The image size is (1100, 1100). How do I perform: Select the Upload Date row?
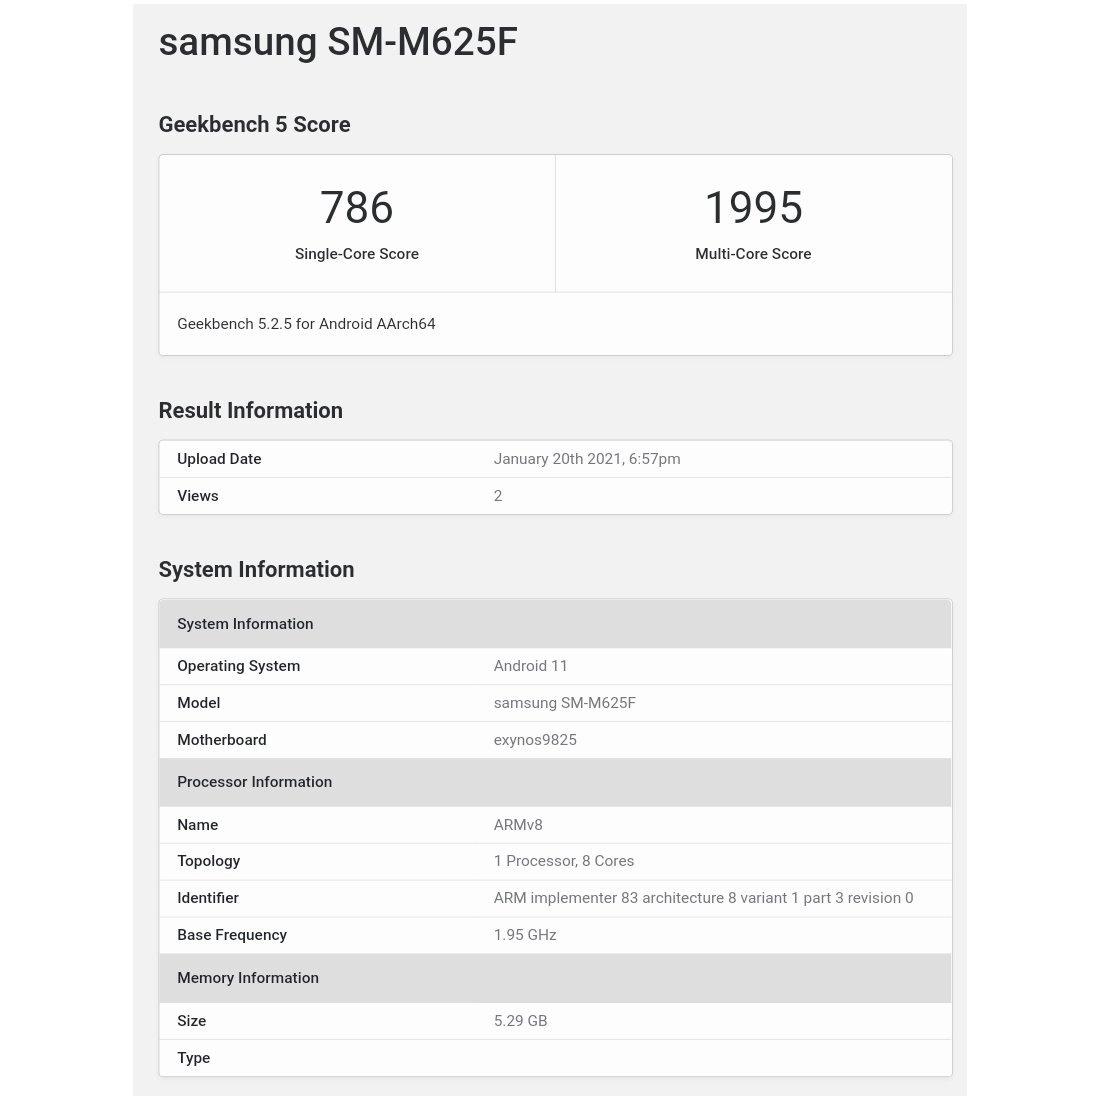tap(556, 459)
